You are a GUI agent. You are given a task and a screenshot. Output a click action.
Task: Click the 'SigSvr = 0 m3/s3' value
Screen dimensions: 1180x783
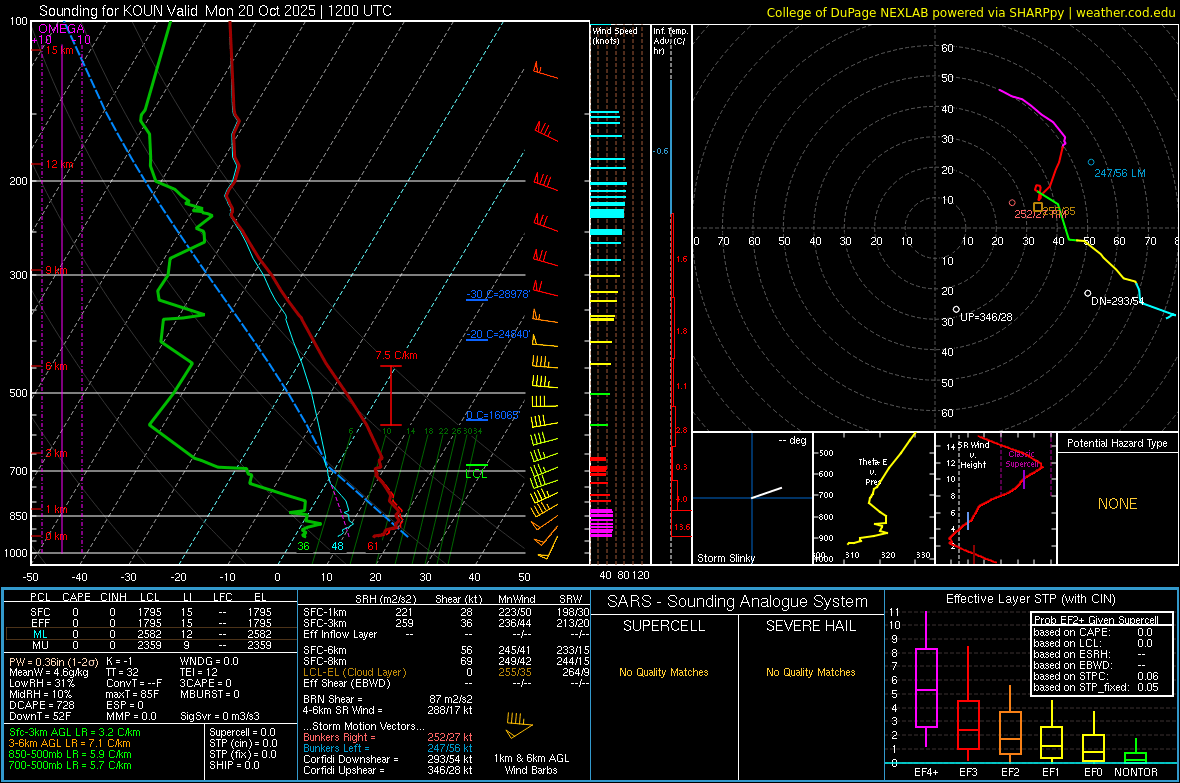pyautogui.click(x=220, y=716)
